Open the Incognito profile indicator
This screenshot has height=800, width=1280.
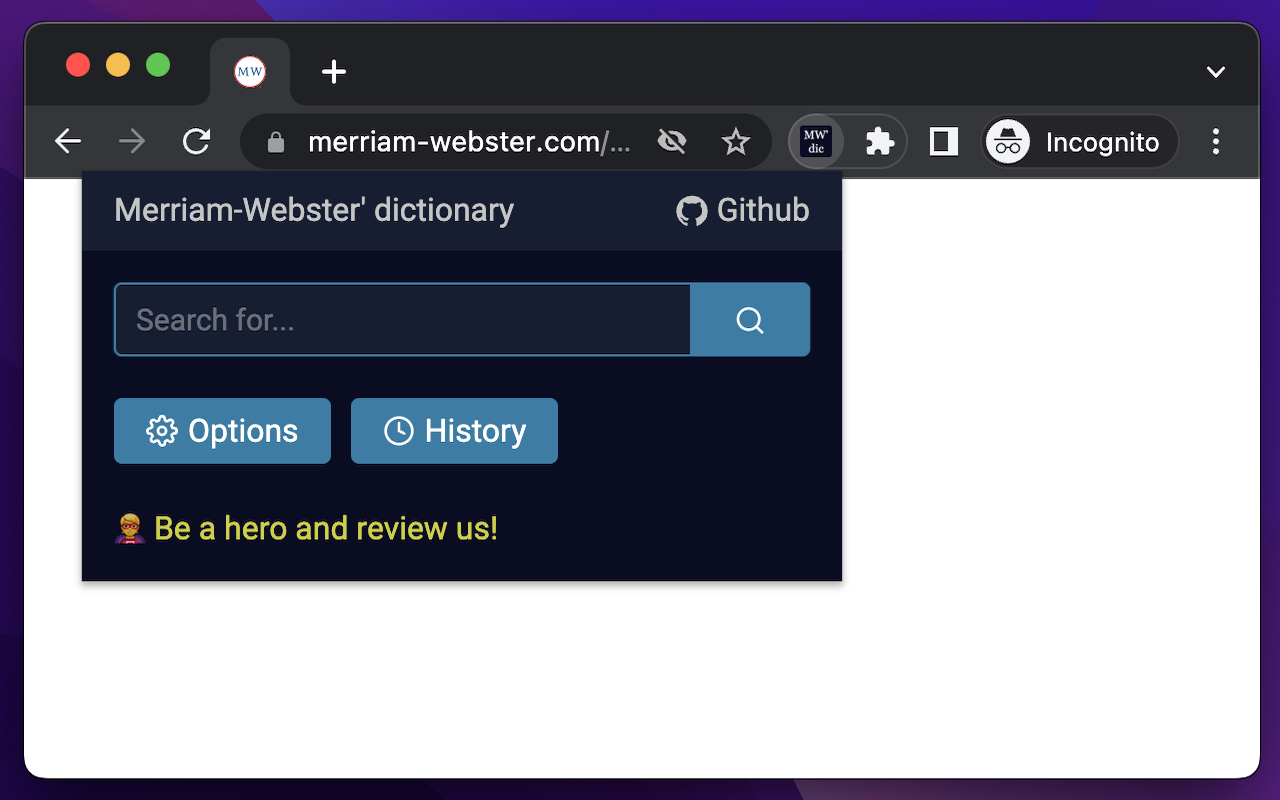pyautogui.click(x=1079, y=142)
